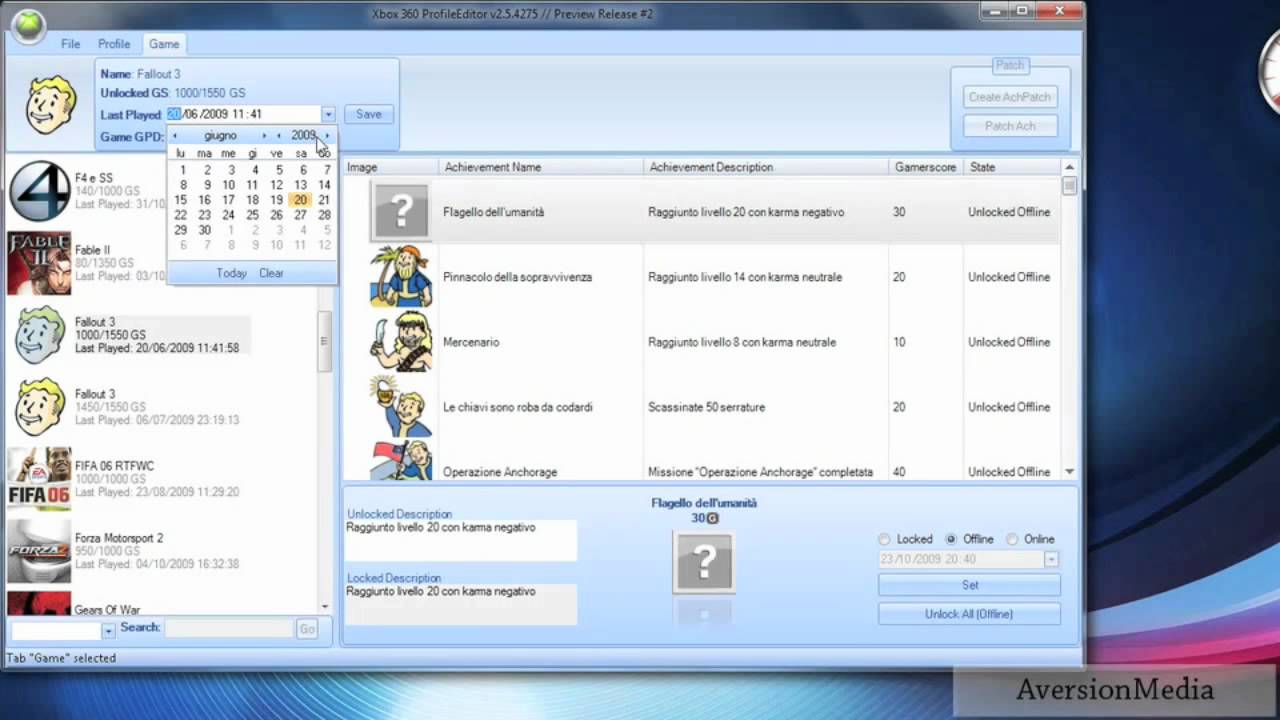
Task: Click the Mercenario achievement image
Action: (401, 341)
